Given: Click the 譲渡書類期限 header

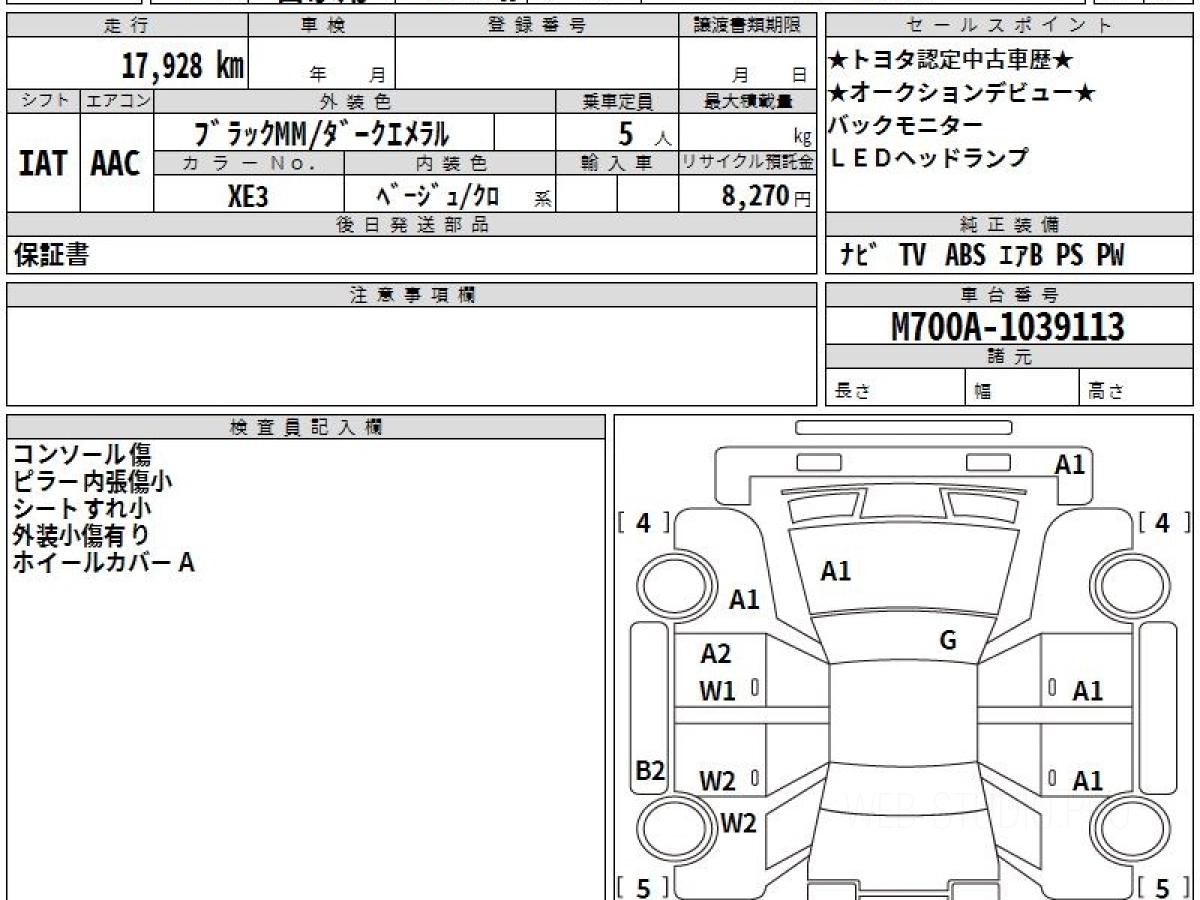Looking at the screenshot, I should 748,25.
